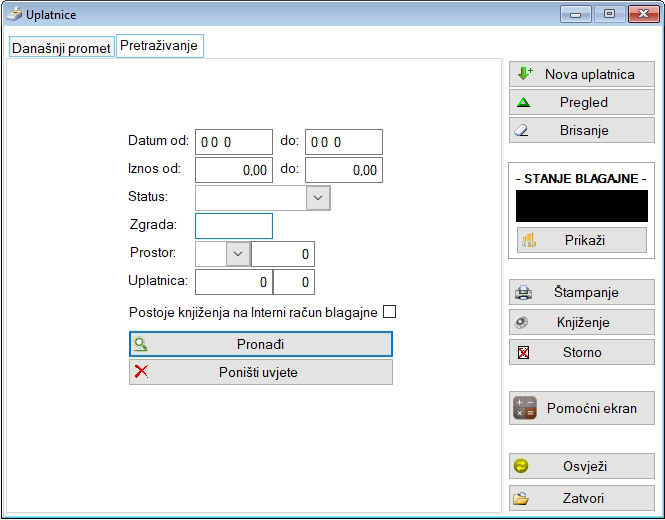Click the folder icon on Zatvori
The width and height of the screenshot is (665, 520).
(521, 498)
